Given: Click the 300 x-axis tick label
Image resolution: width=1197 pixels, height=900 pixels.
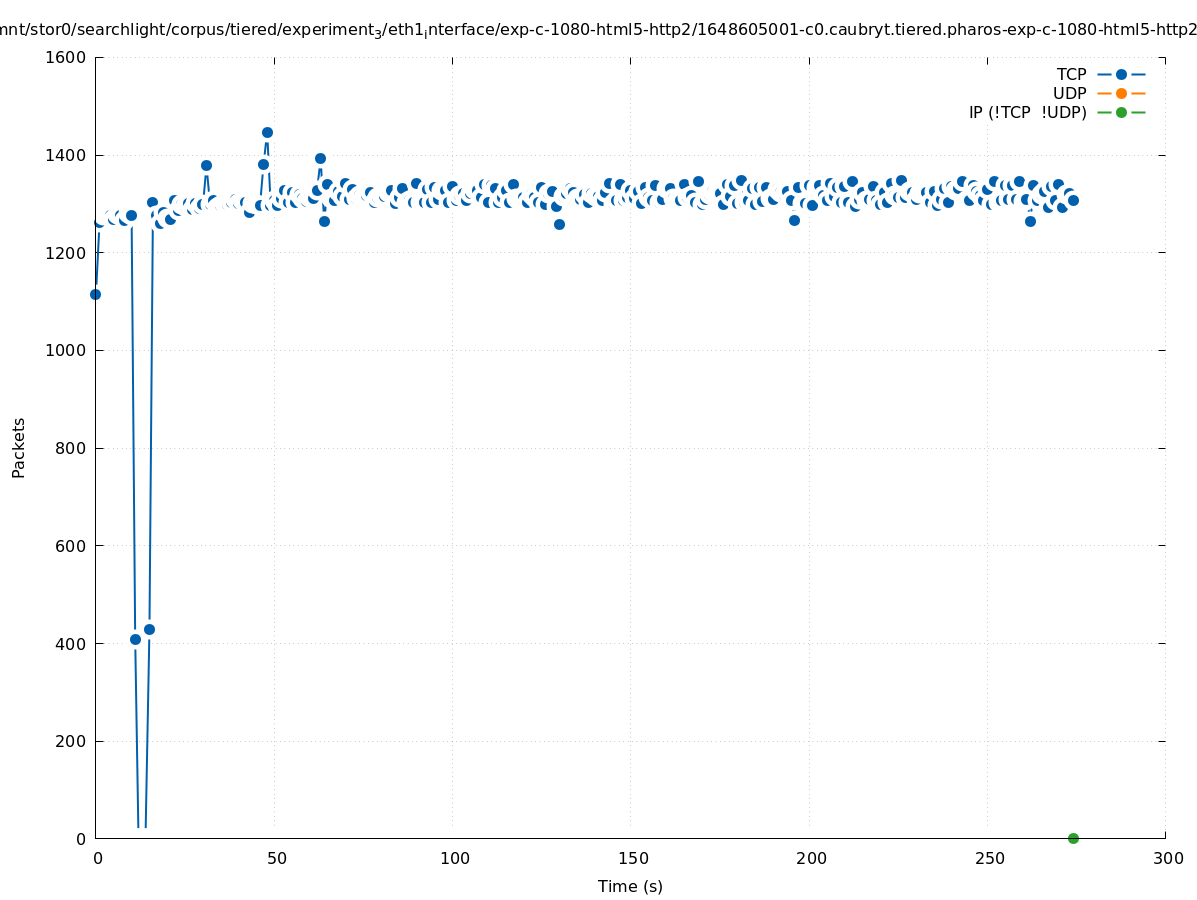Looking at the screenshot, I should pos(1167,858).
